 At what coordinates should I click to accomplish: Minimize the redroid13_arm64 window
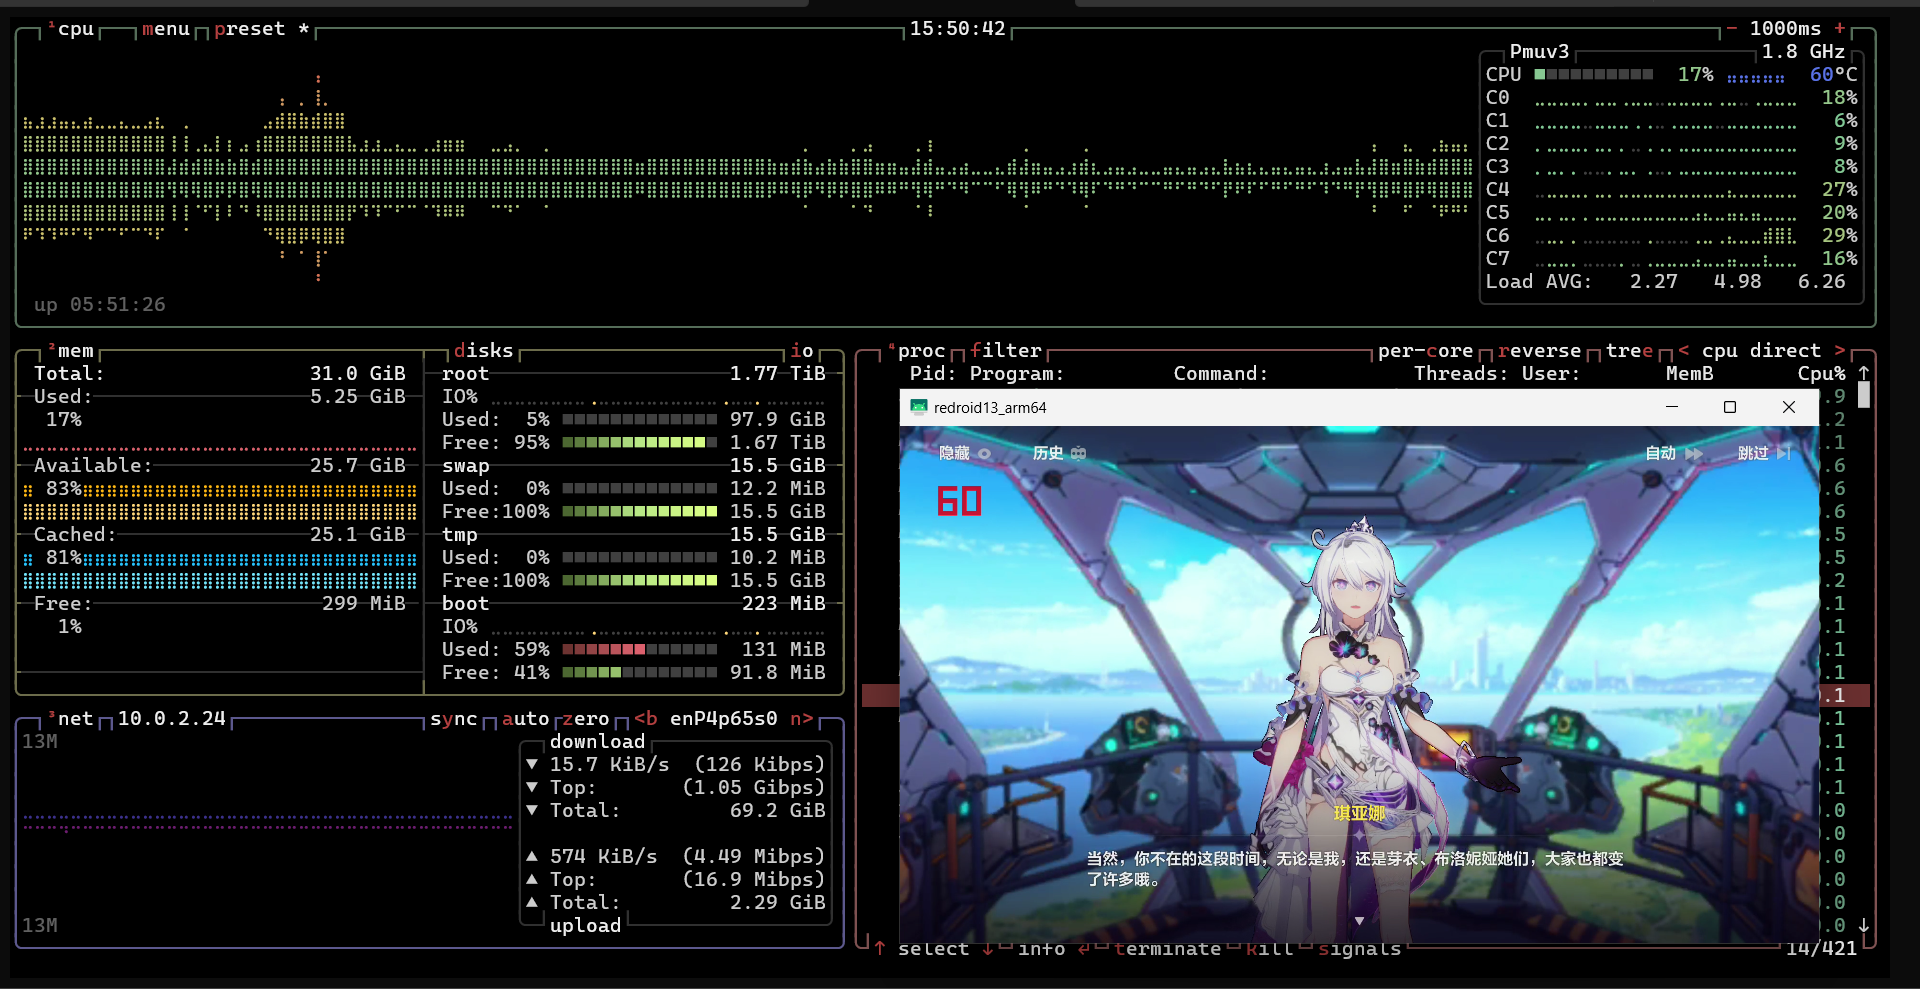[x=1672, y=407]
